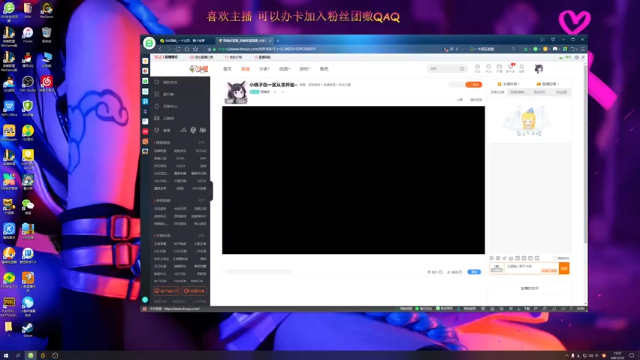Viewport: 640px width, 360px height.
Task: Open 鱼吧 in Douyu navigation
Action: click(324, 69)
